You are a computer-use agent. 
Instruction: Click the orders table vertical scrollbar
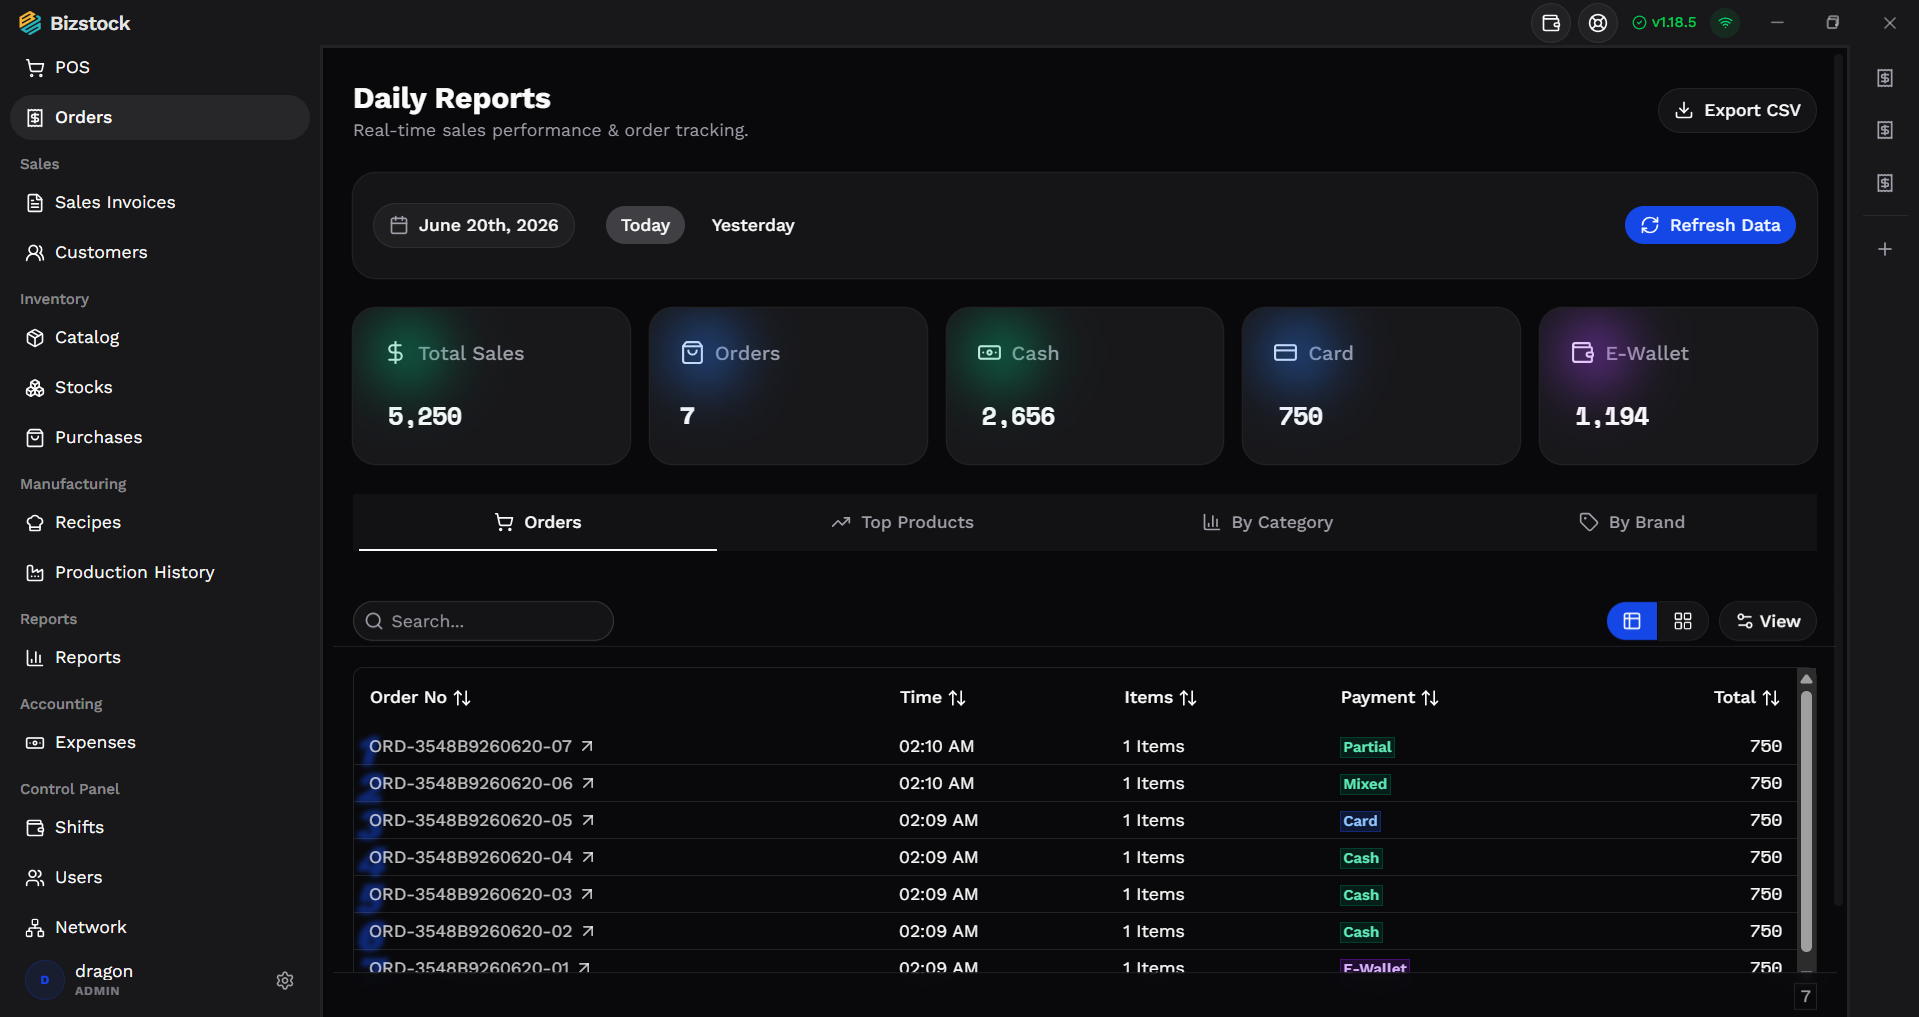(x=1806, y=820)
